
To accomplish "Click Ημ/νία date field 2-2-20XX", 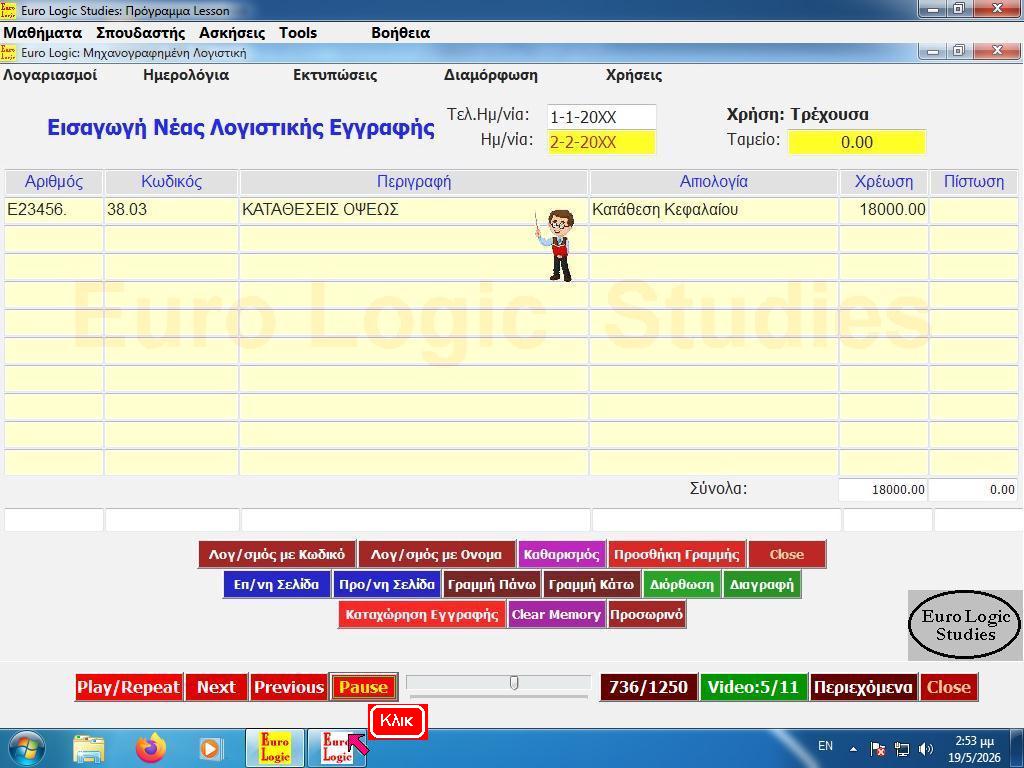I will [601, 142].
